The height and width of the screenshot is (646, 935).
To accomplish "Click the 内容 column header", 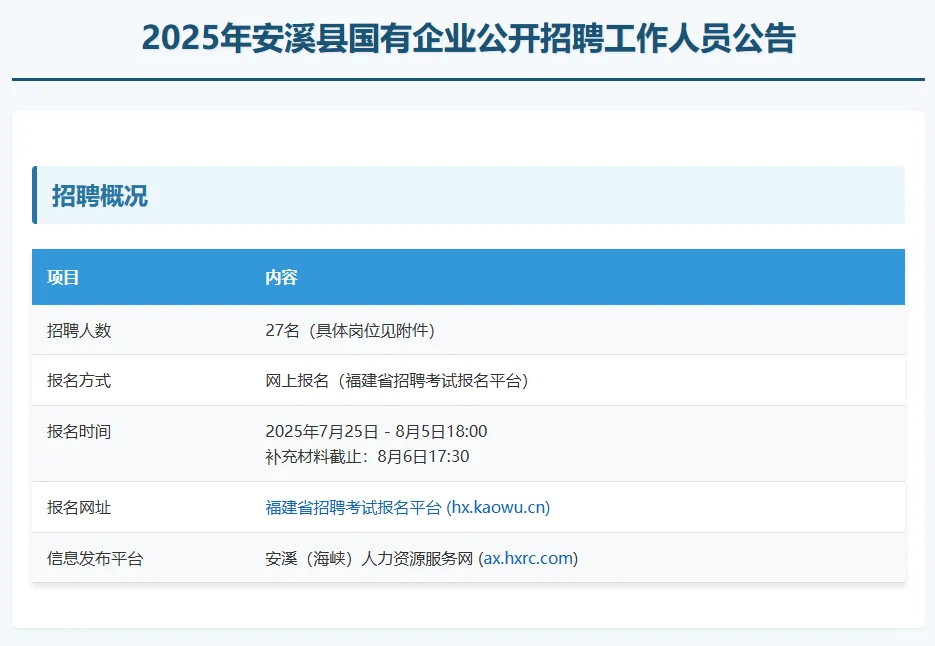I will tap(281, 277).
